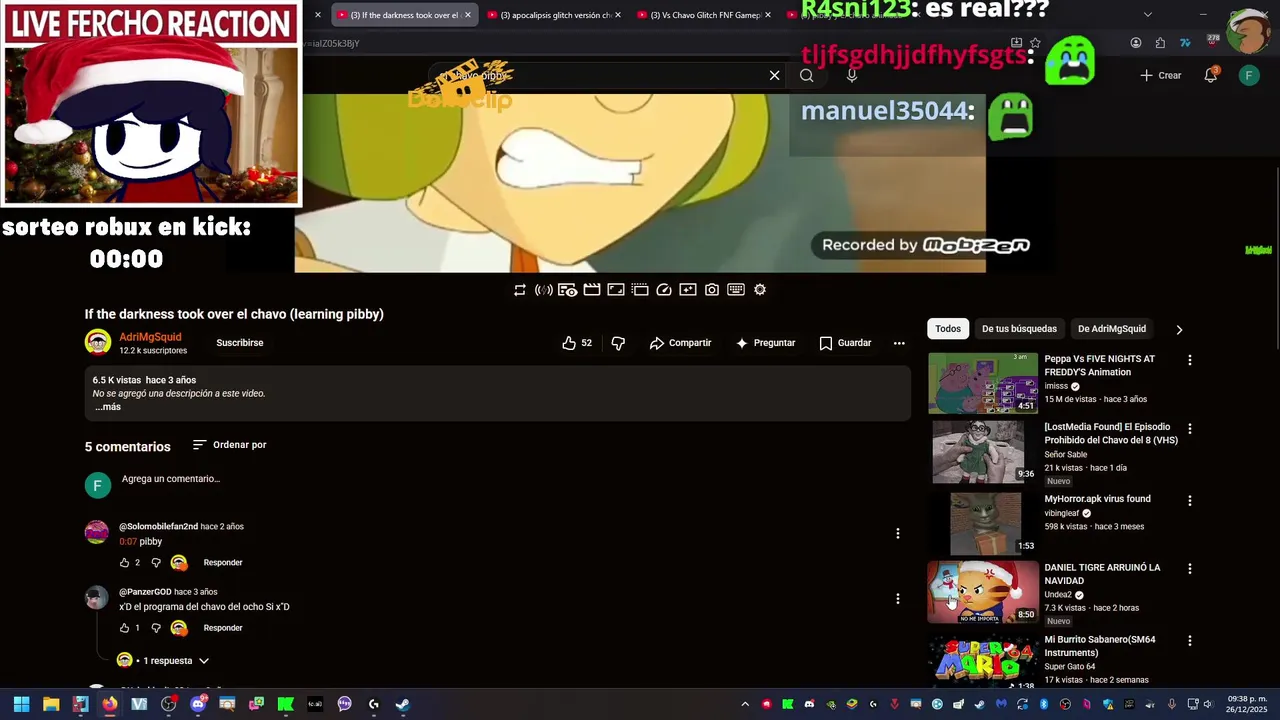Open the AdriMgSquid channel link
Screen dimensions: 1280x720
(150, 337)
